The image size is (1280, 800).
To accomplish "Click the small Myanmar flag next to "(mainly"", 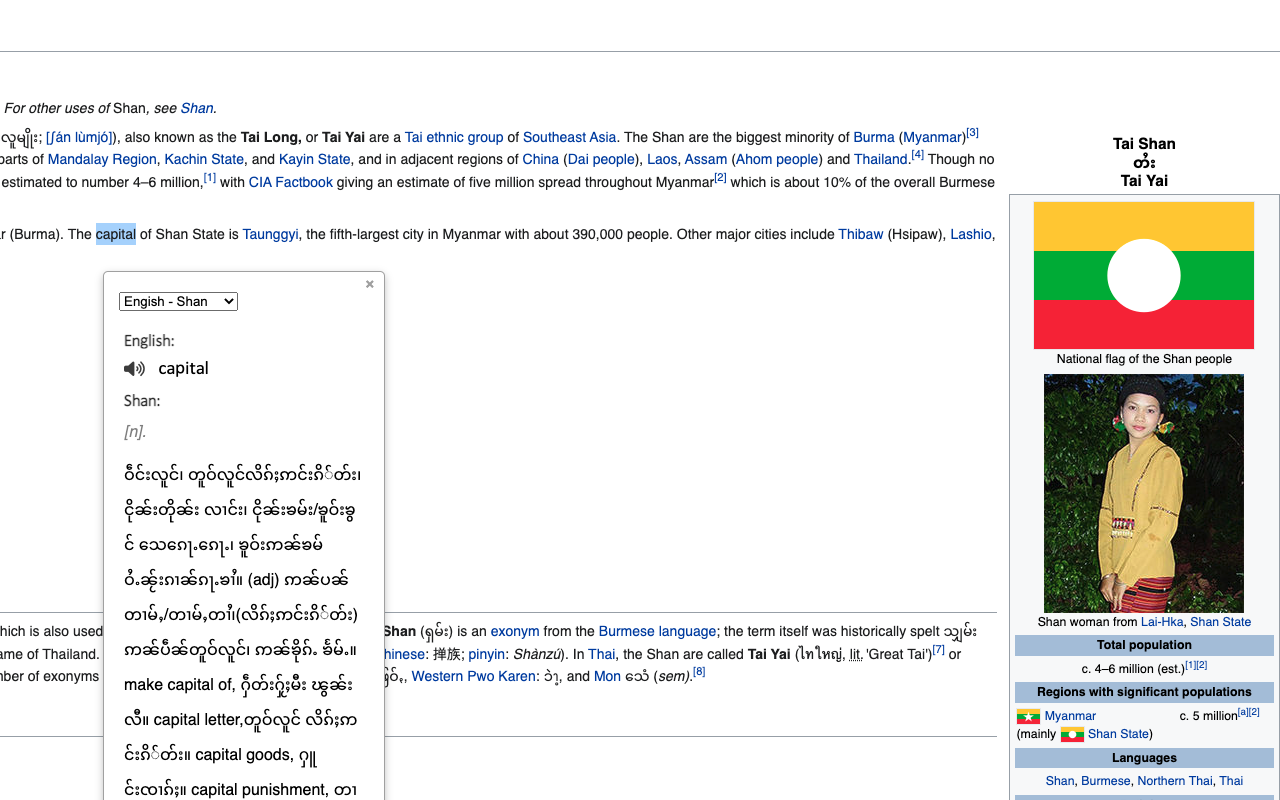I will [x=1072, y=733].
